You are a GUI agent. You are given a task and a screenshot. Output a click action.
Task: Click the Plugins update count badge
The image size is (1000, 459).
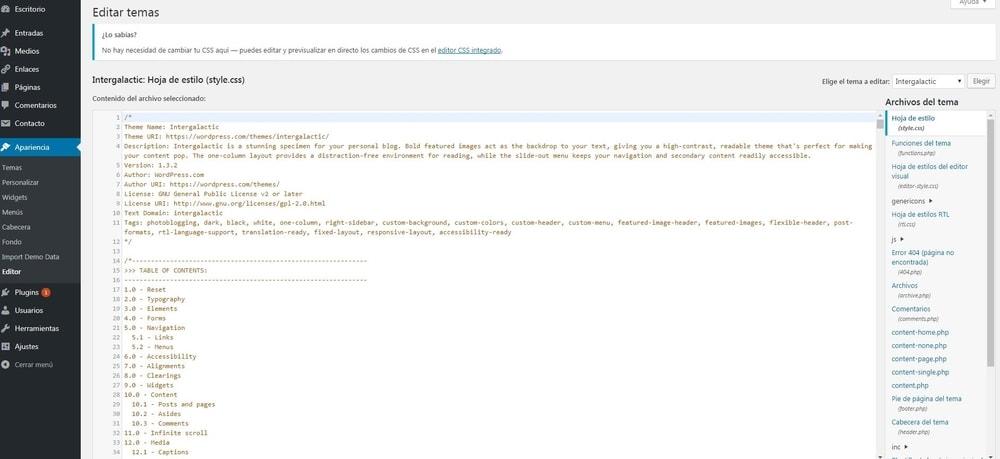point(46,293)
